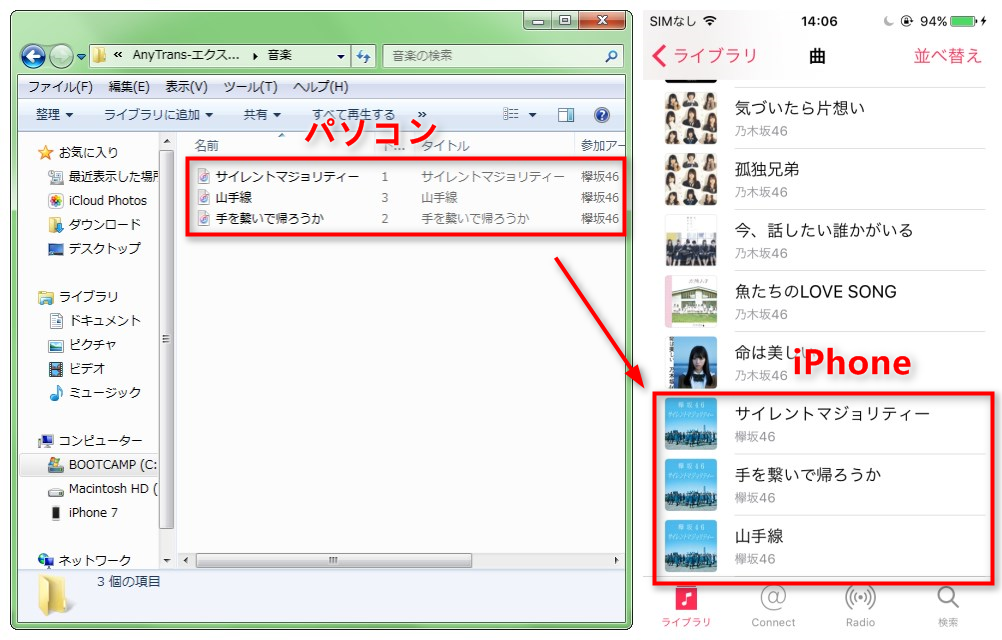Click すべて再生する button
The width and height of the screenshot is (1002, 640).
coord(353,115)
